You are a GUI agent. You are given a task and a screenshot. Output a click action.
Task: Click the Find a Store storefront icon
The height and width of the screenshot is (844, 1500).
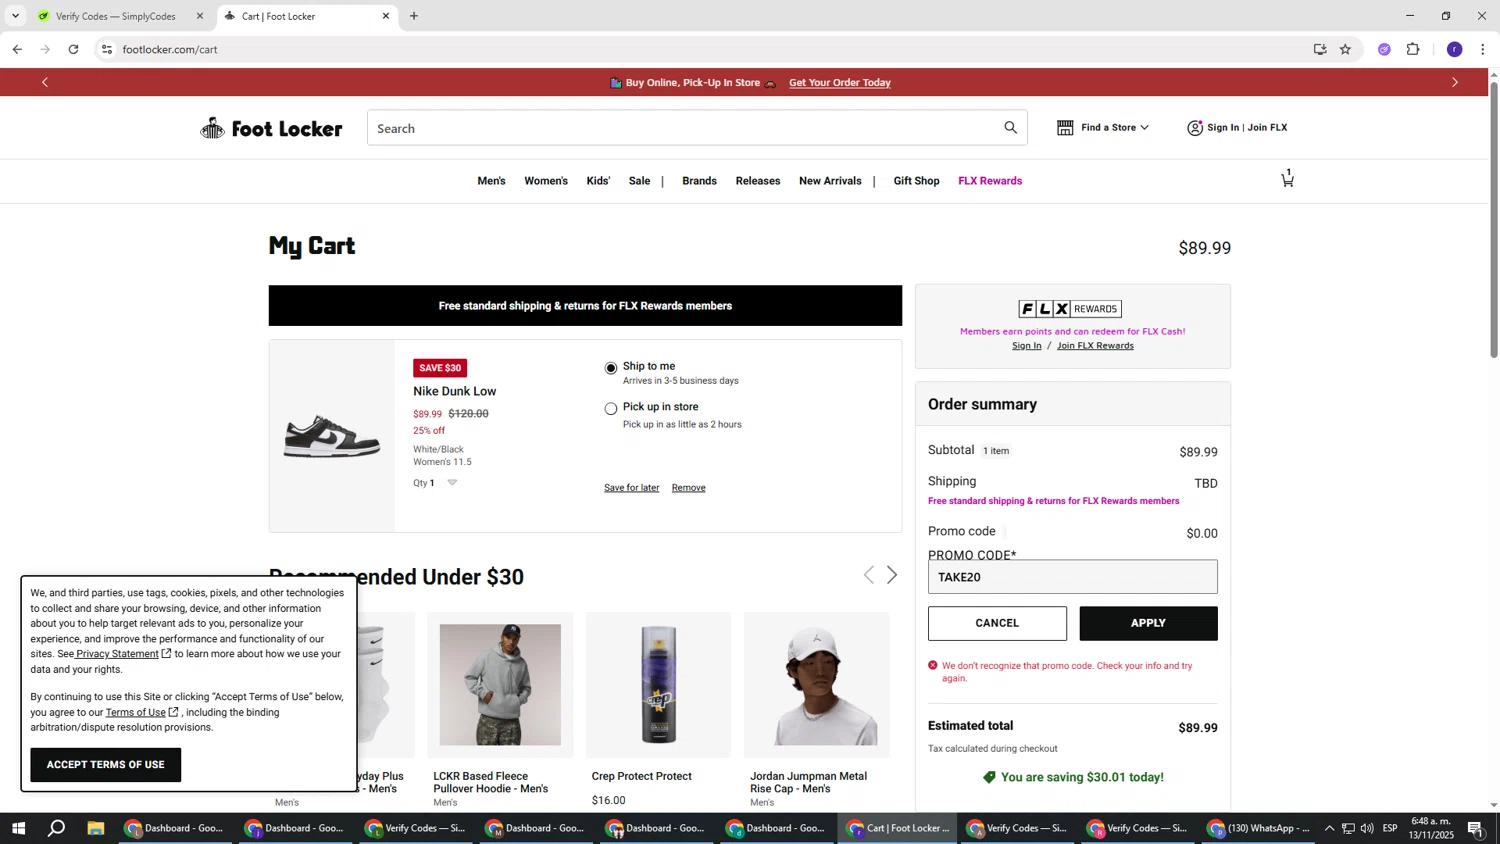[1065, 128]
